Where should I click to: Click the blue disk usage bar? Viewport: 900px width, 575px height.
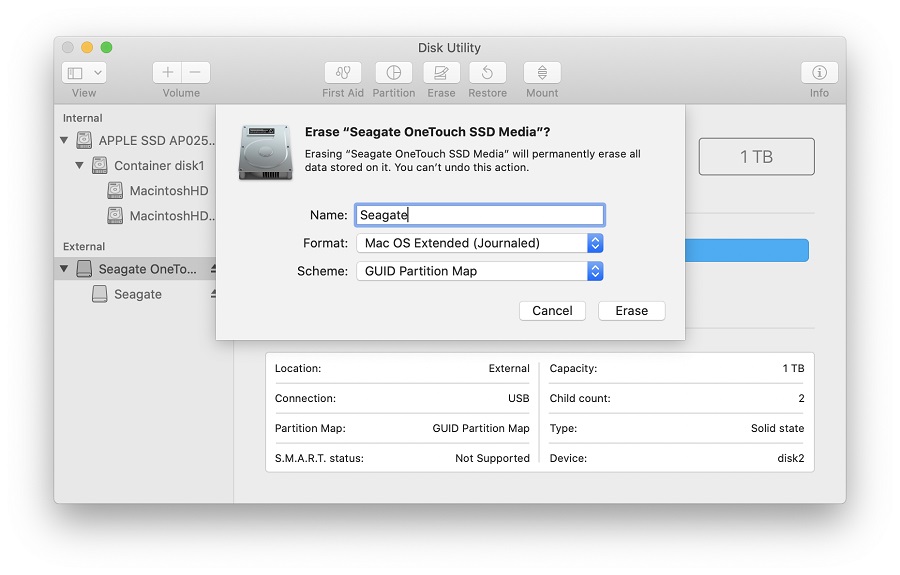747,250
